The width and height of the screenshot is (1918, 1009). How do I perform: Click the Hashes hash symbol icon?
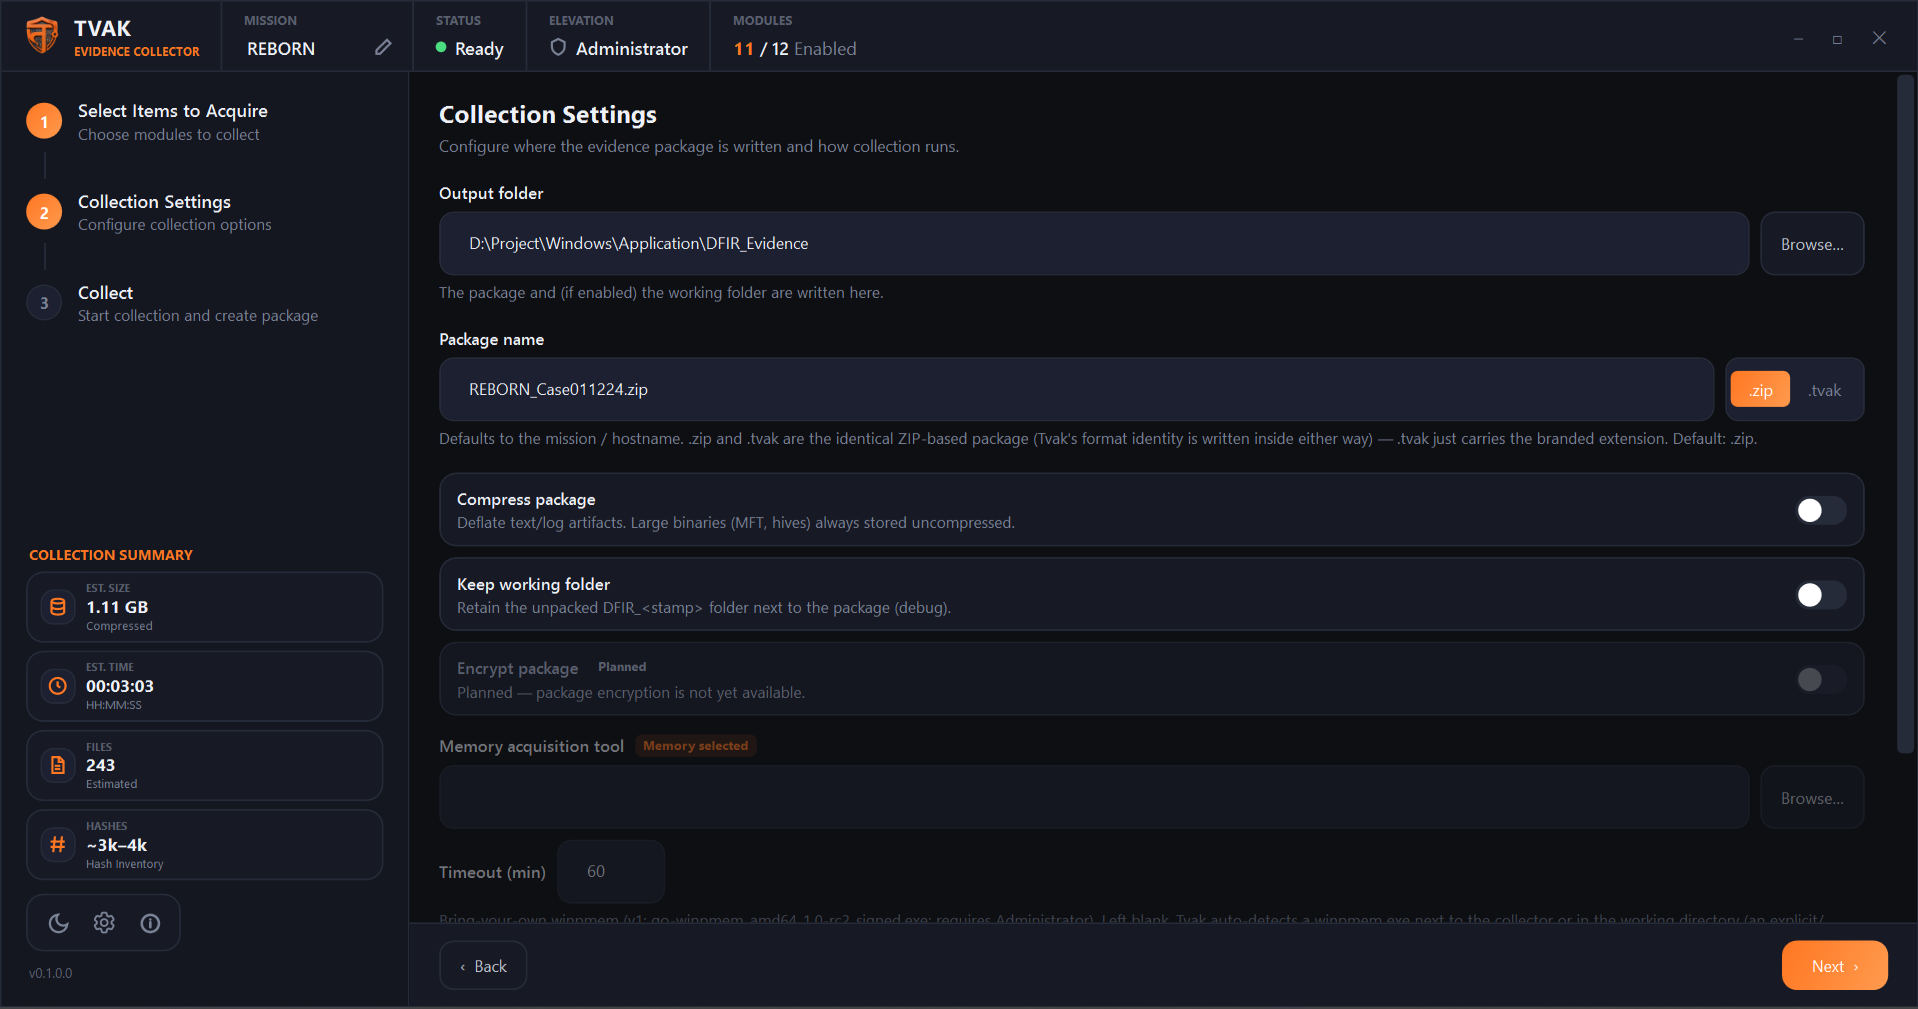58,845
